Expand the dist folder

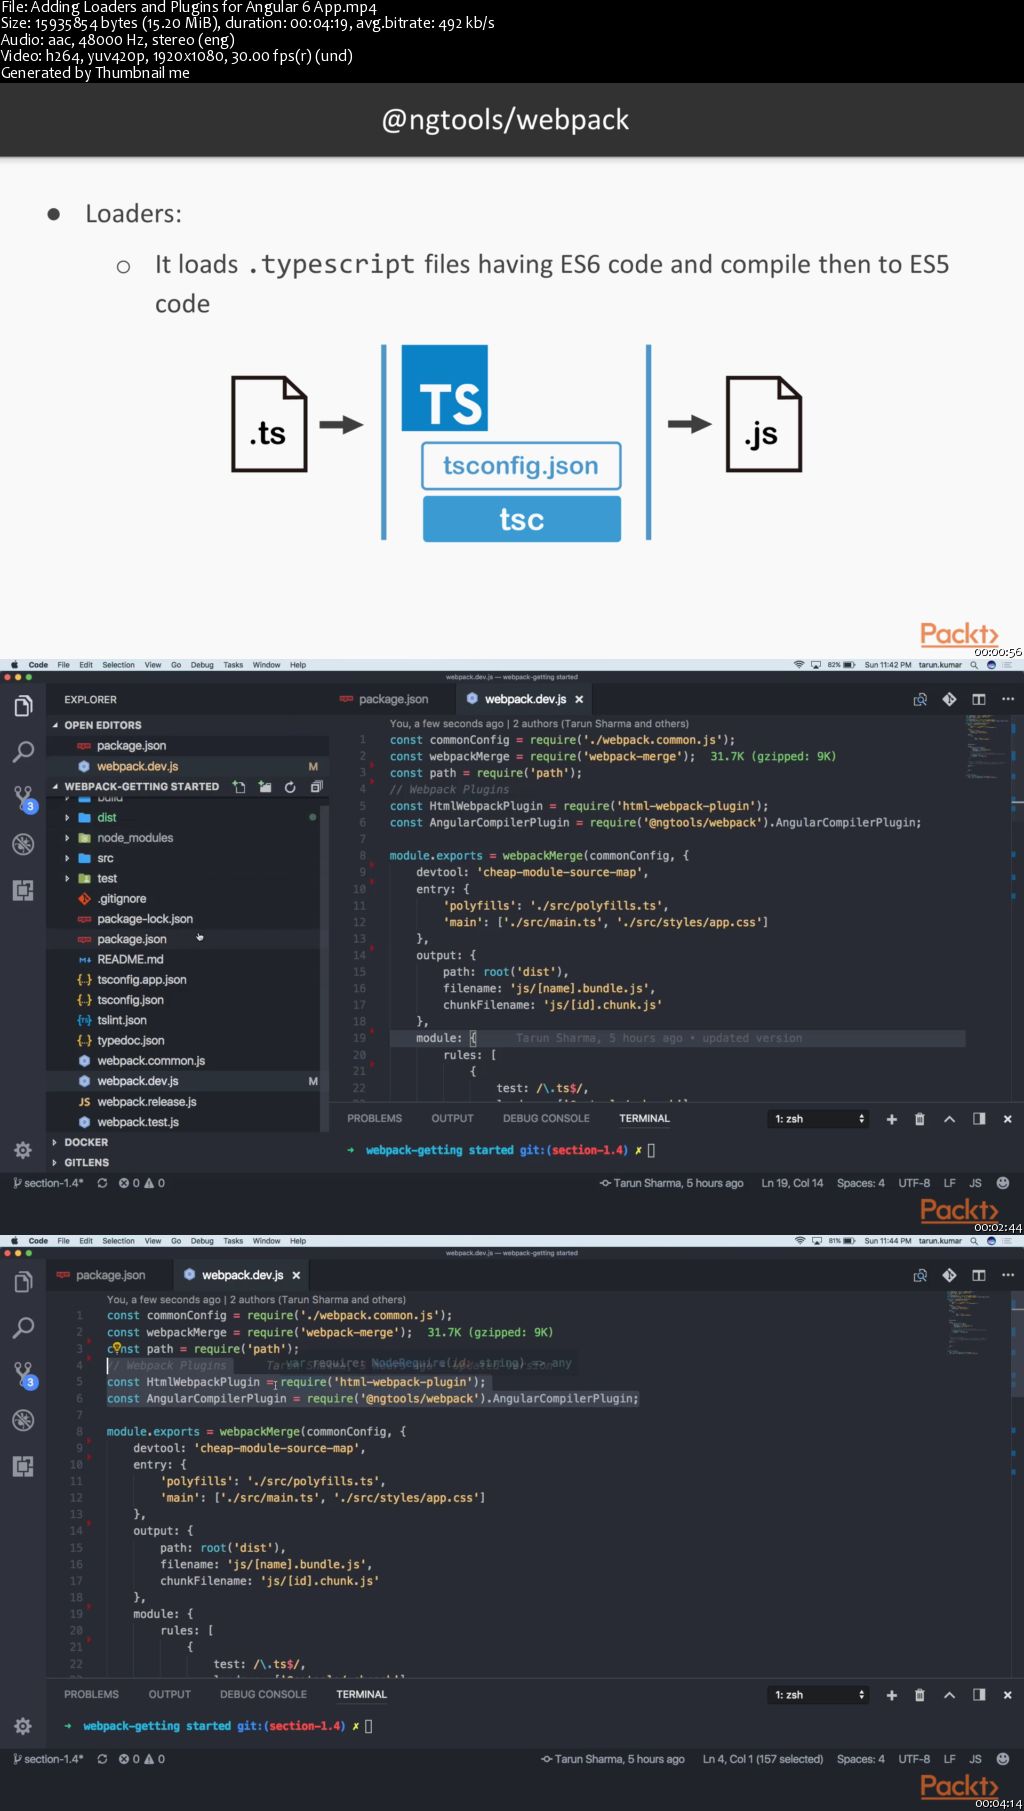tap(67, 818)
